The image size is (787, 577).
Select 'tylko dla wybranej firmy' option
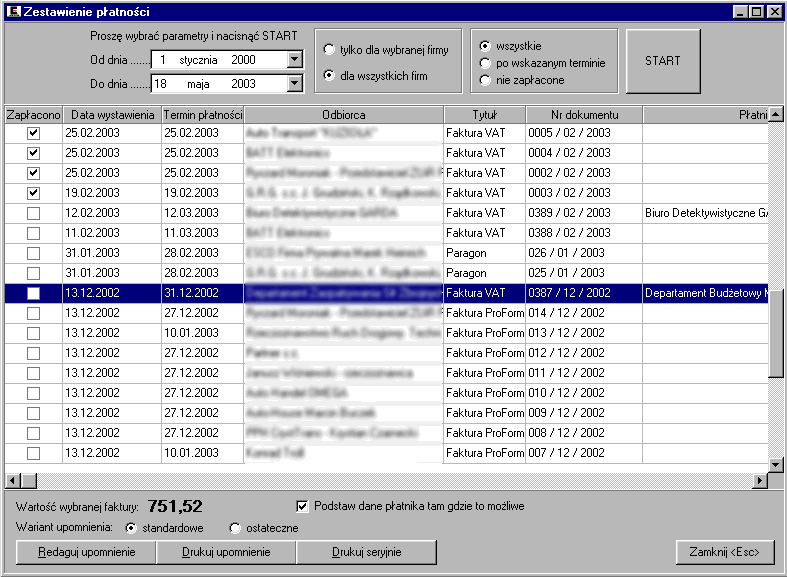pos(329,49)
